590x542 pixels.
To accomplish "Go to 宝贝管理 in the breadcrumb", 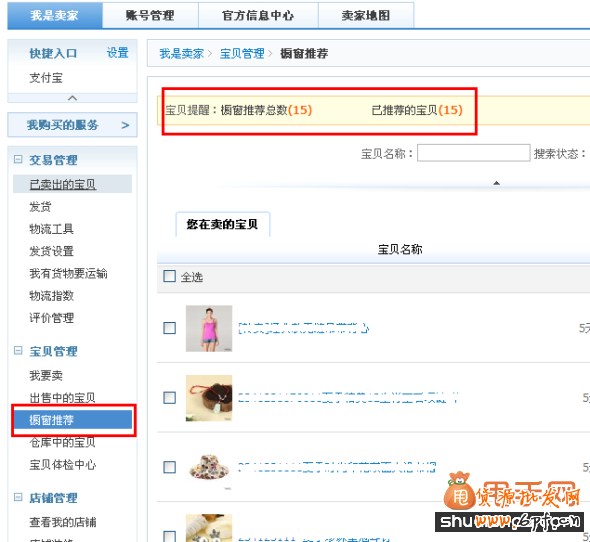I will click(x=242, y=53).
